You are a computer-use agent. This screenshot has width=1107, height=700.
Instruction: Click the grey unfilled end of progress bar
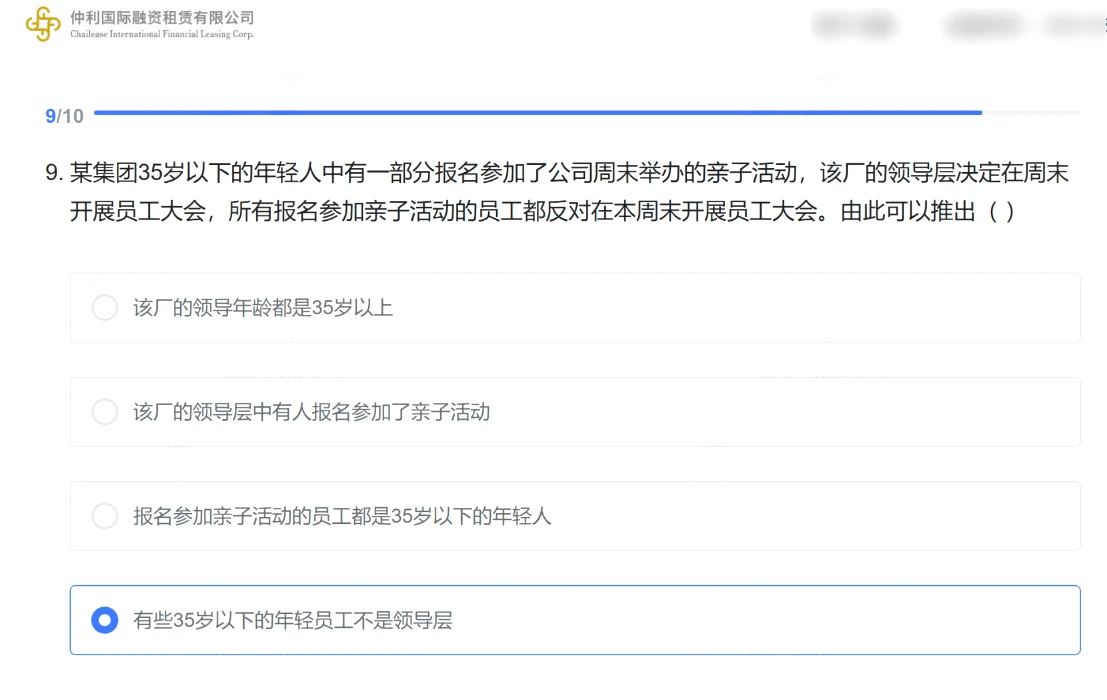[1031, 112]
